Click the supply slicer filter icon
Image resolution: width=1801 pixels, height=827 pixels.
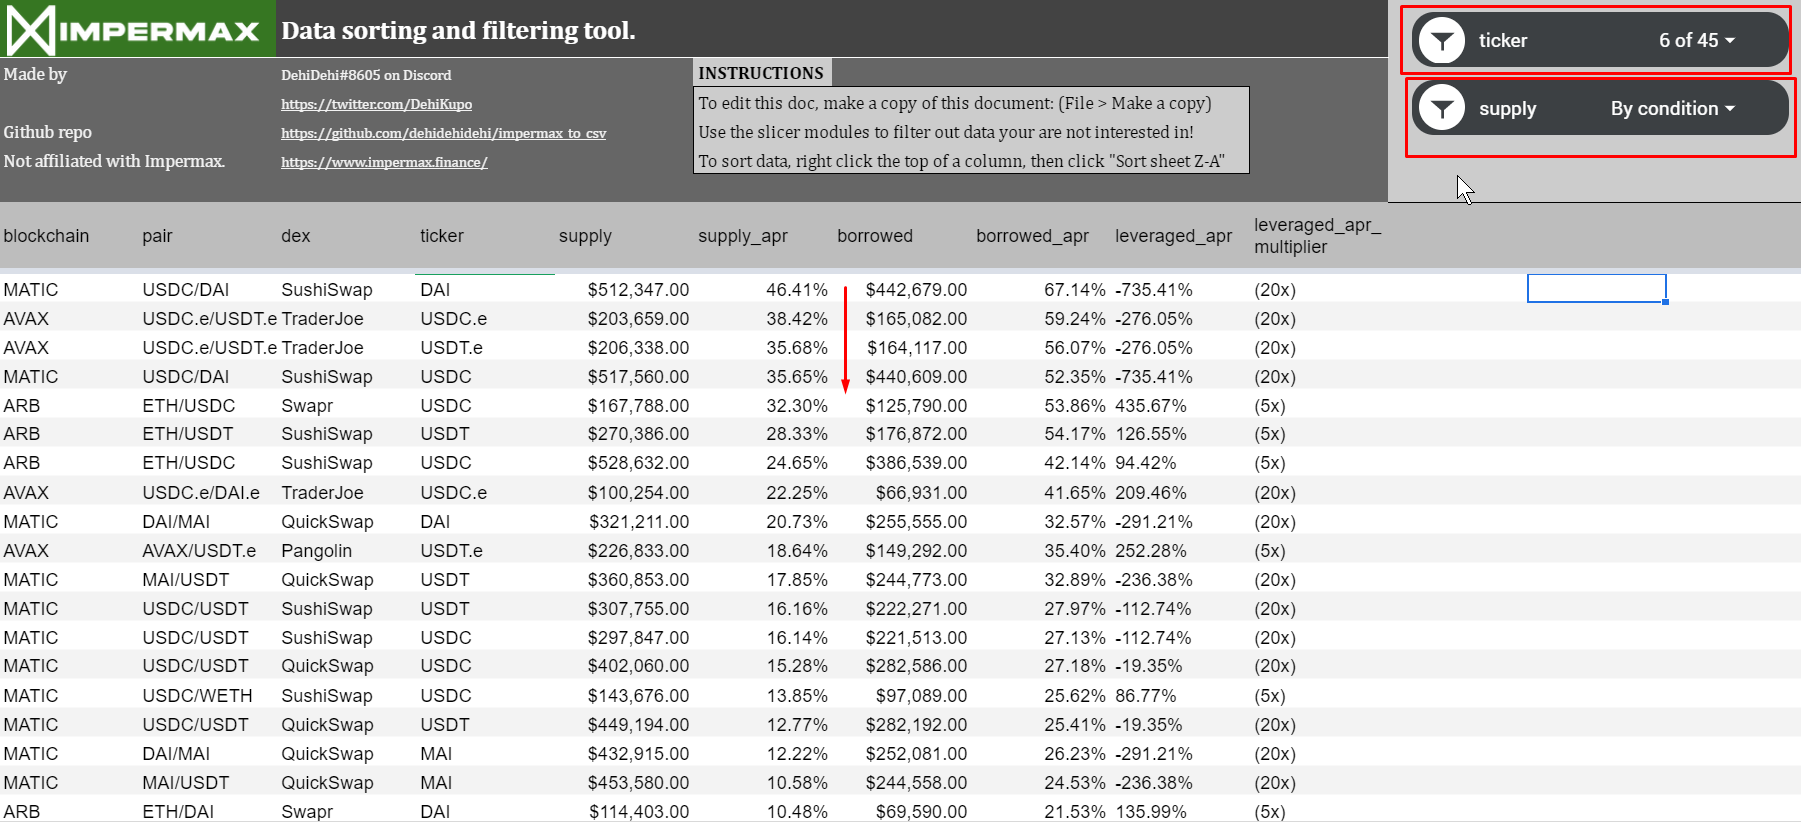[x=1442, y=108]
